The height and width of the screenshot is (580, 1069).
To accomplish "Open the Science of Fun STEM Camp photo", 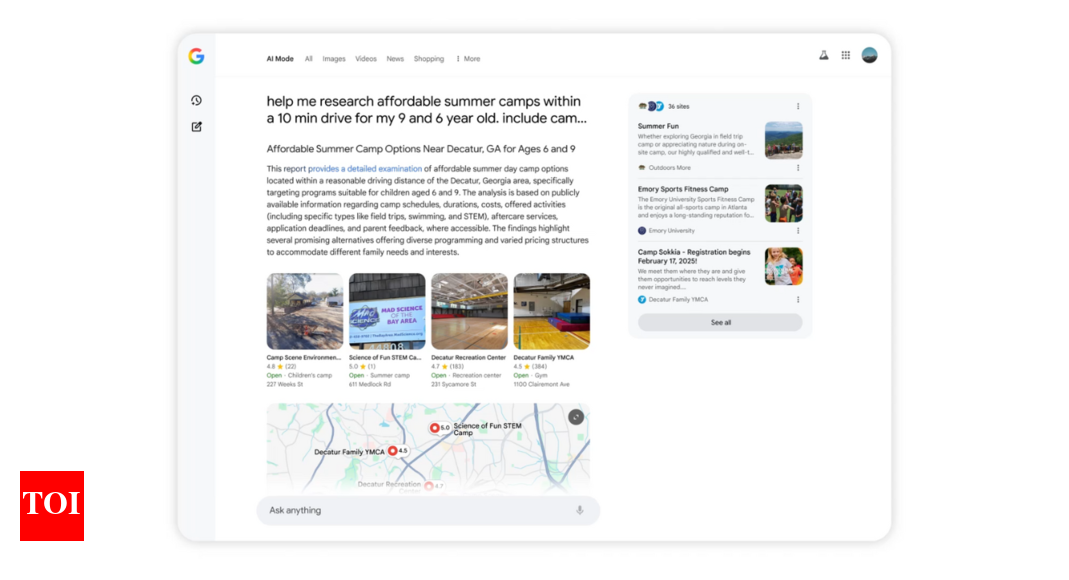I will click(x=387, y=311).
